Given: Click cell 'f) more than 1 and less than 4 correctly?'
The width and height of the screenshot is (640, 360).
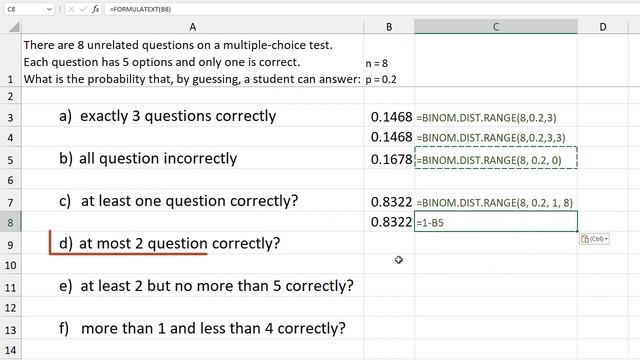Looking at the screenshot, I should [x=193, y=329].
